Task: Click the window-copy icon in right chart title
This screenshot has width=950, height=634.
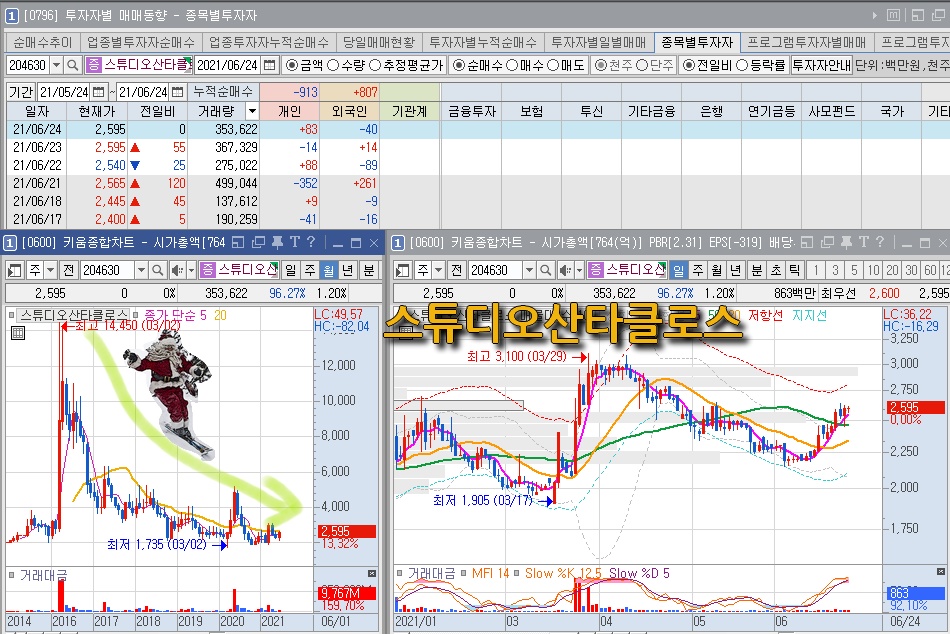Action: pyautogui.click(x=827, y=243)
